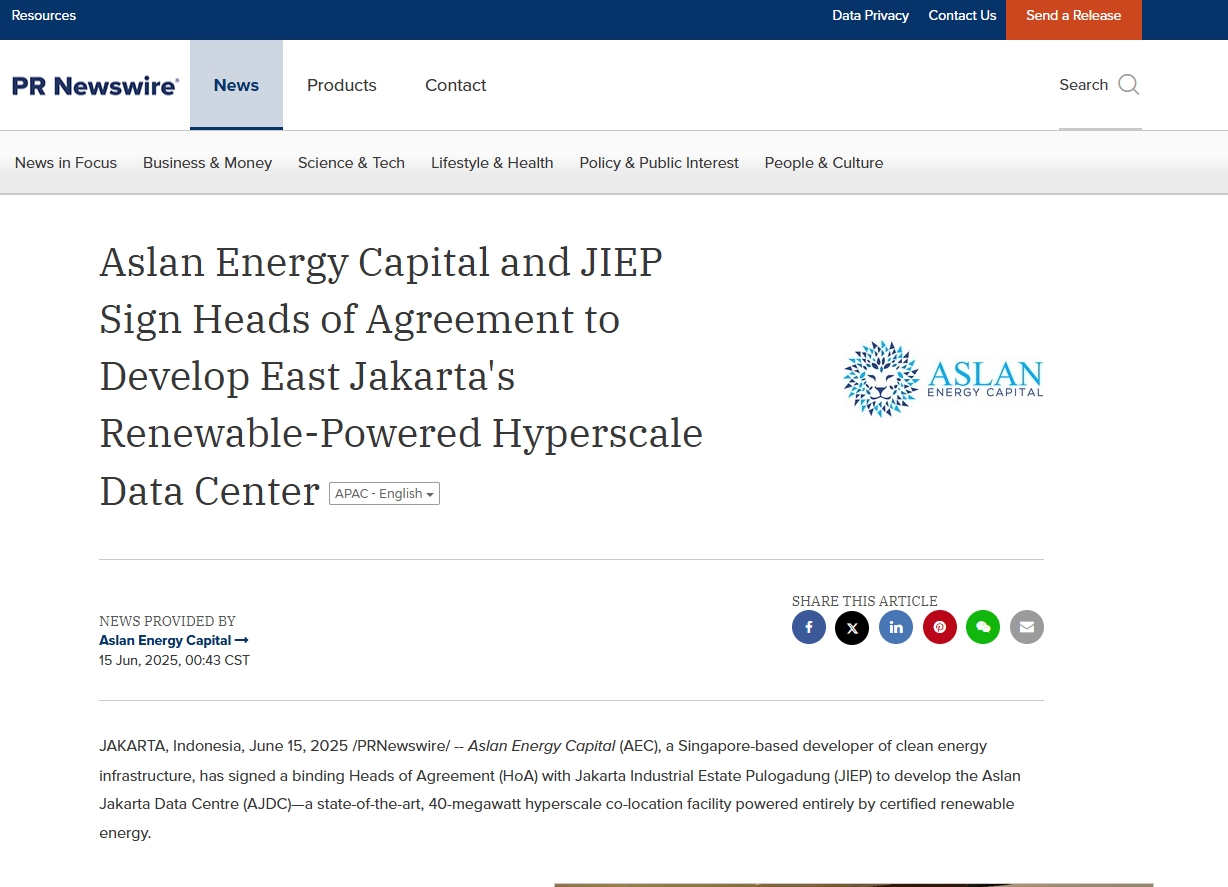Open the Resources link
This screenshot has width=1228, height=887.
[x=44, y=15]
